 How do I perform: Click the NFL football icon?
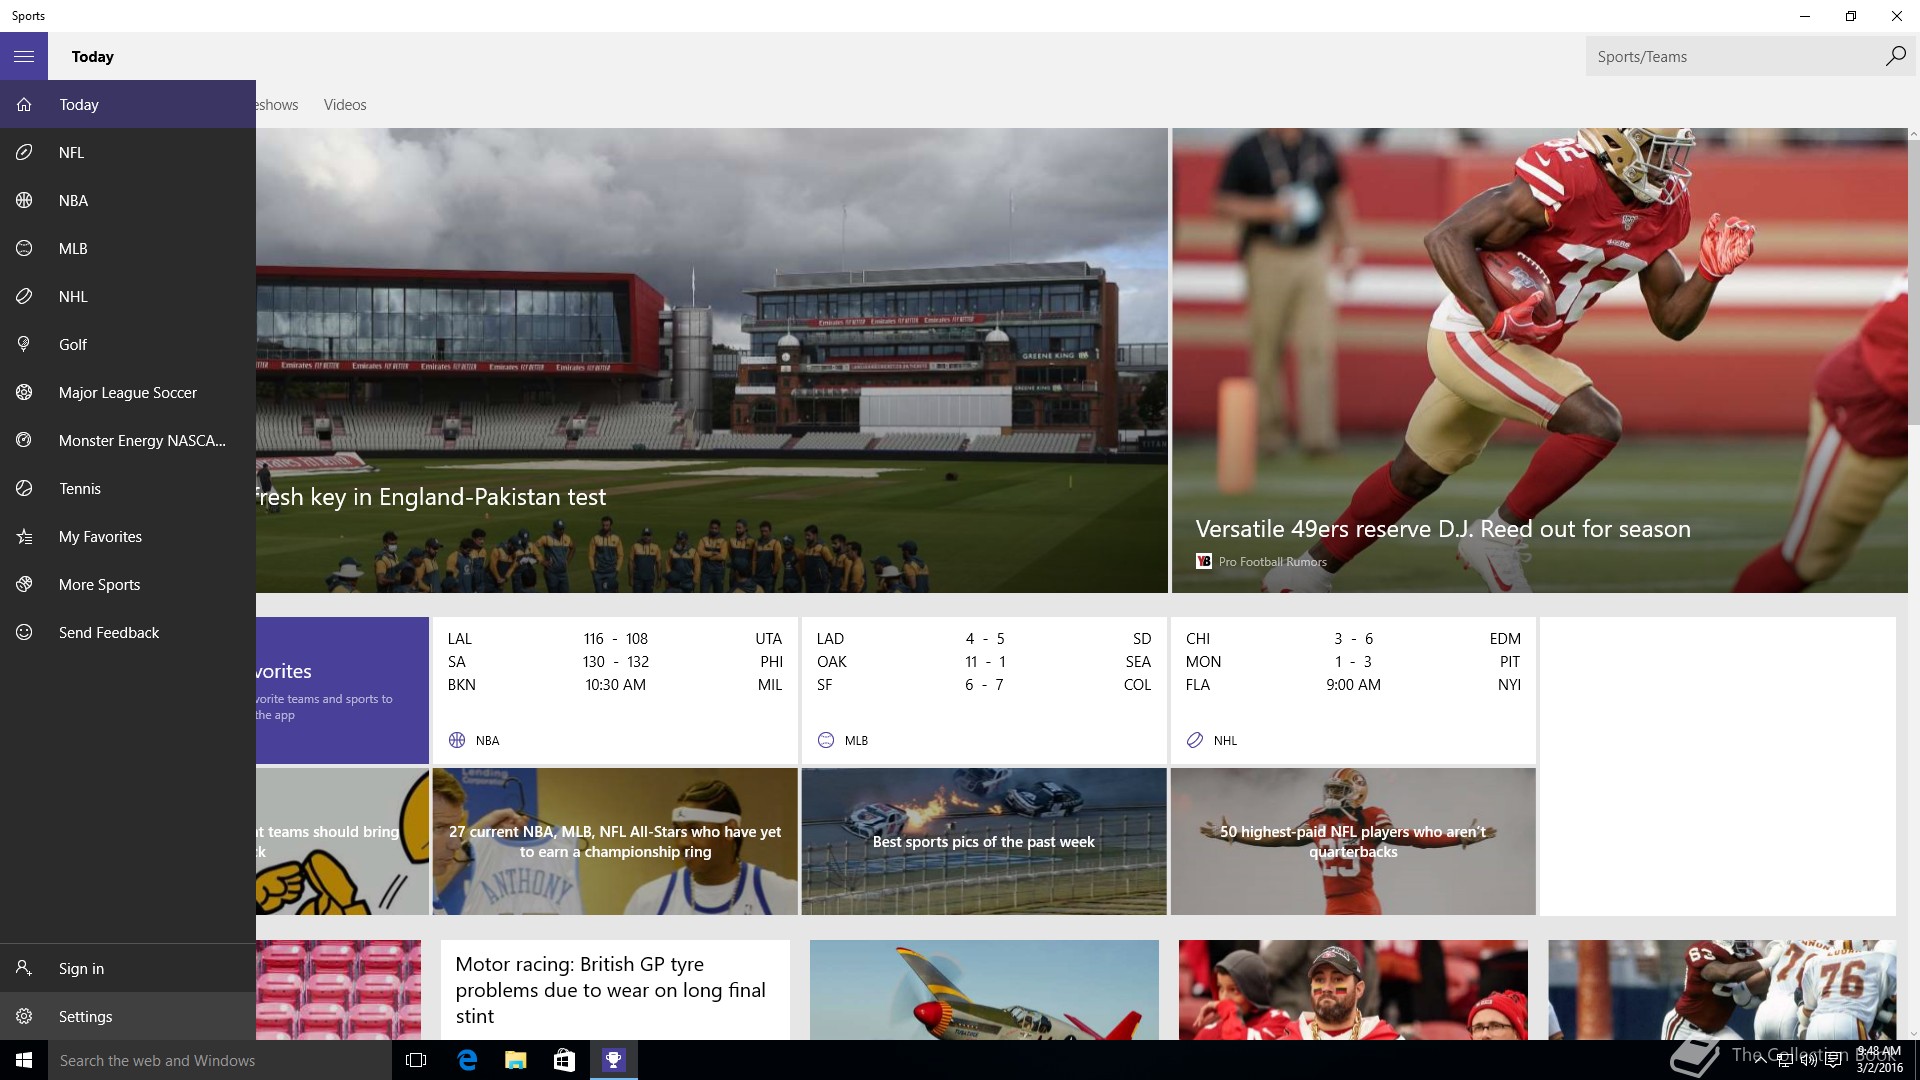click(24, 152)
